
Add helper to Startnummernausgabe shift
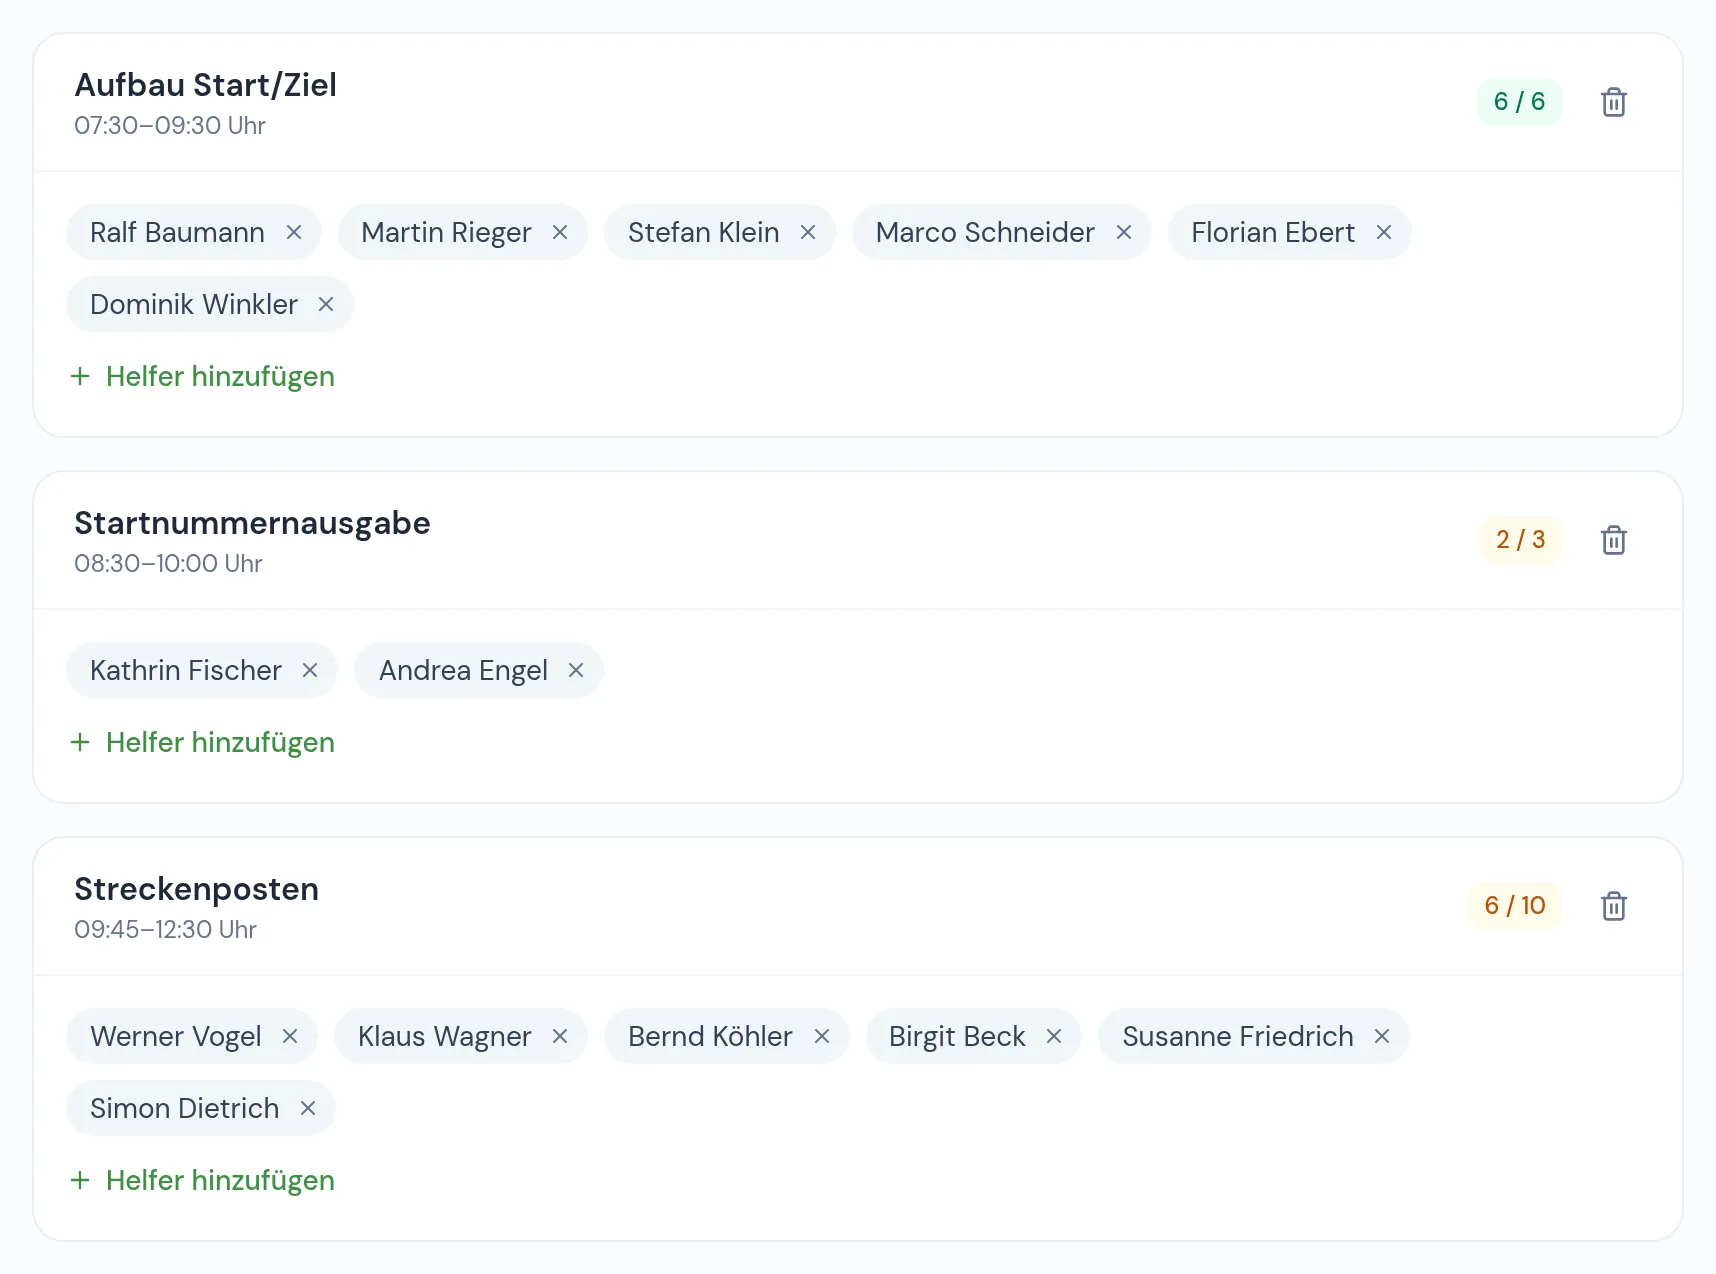click(x=202, y=742)
